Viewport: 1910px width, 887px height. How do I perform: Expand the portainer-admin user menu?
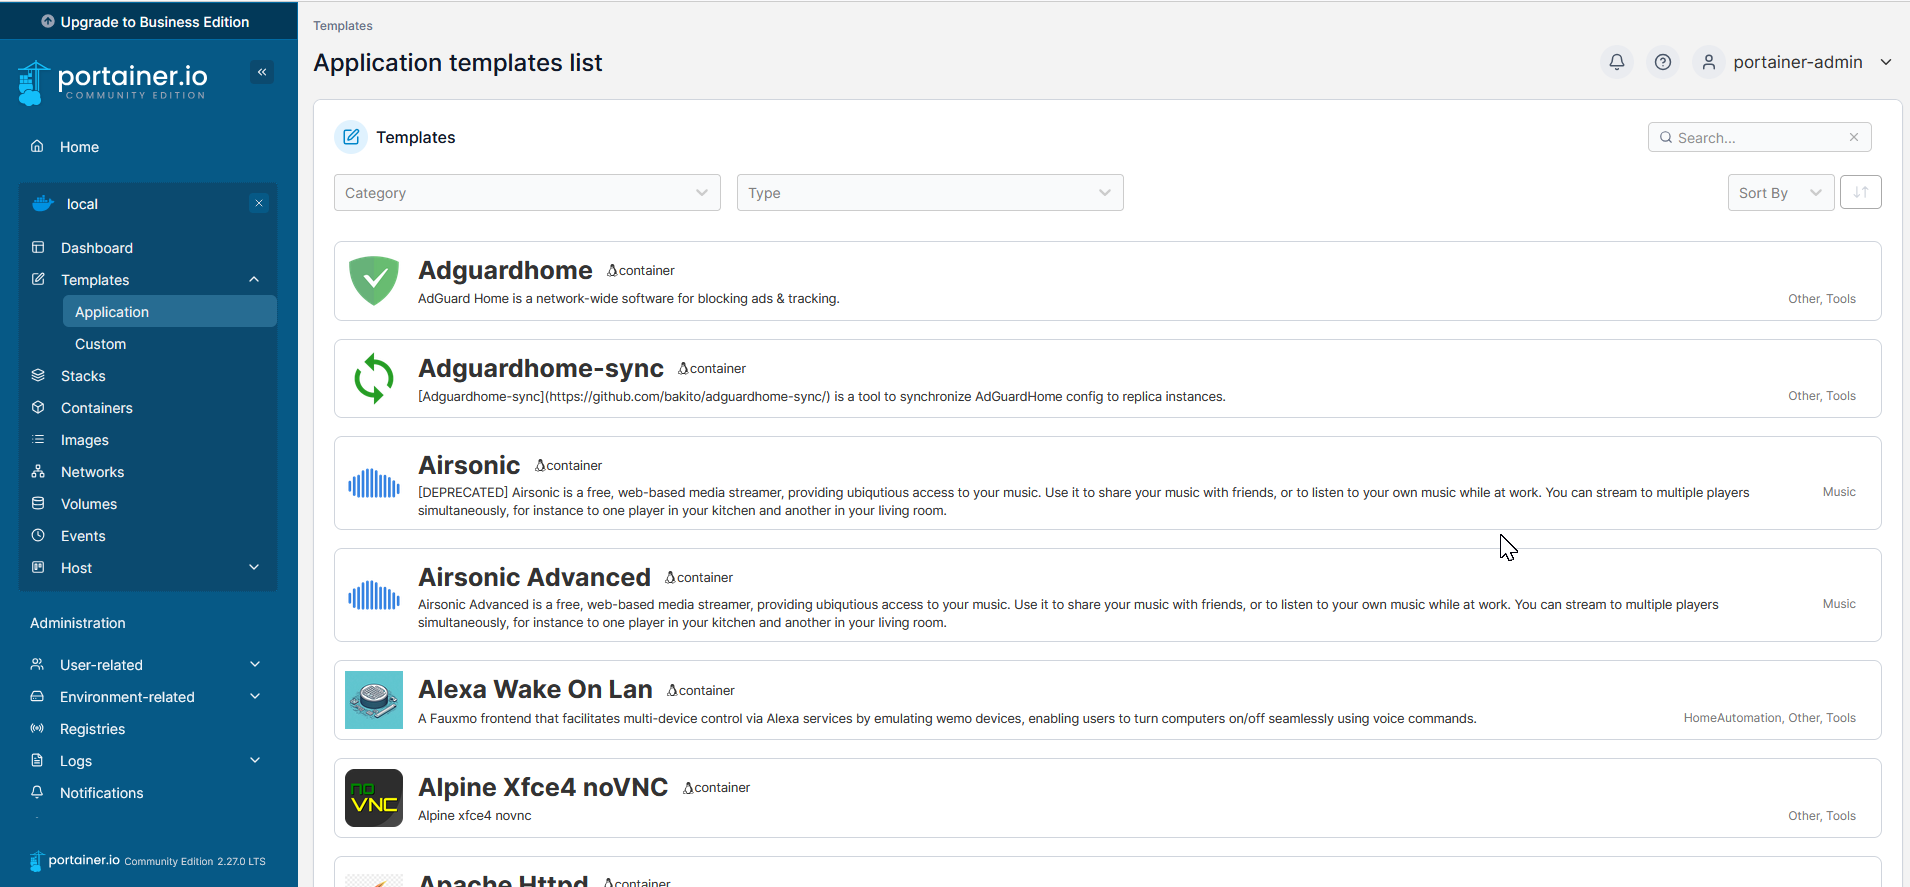(1886, 62)
